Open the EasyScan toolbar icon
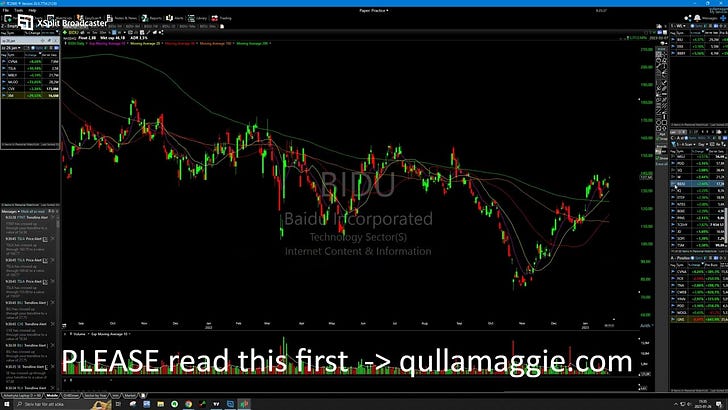 pos(88,18)
